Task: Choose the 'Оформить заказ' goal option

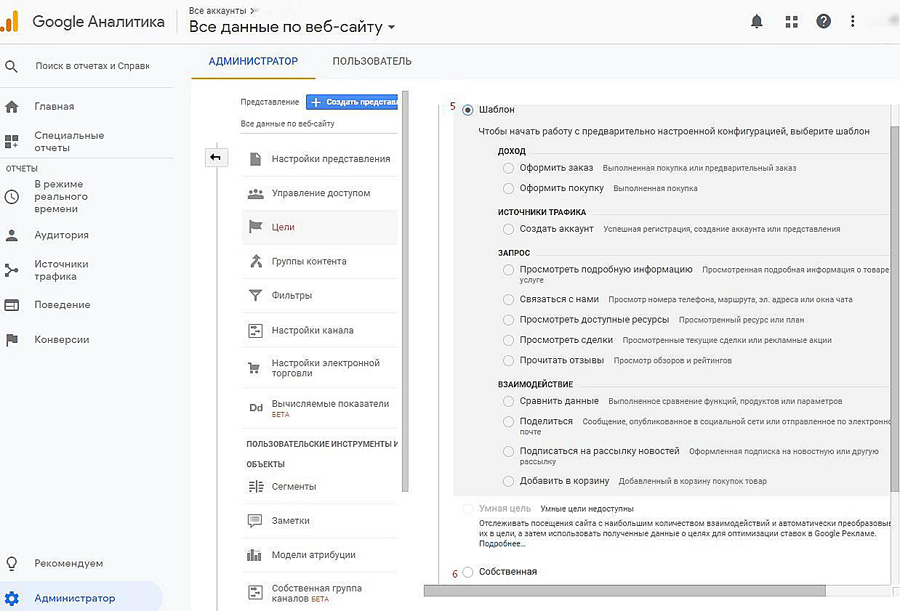Action: click(509, 168)
